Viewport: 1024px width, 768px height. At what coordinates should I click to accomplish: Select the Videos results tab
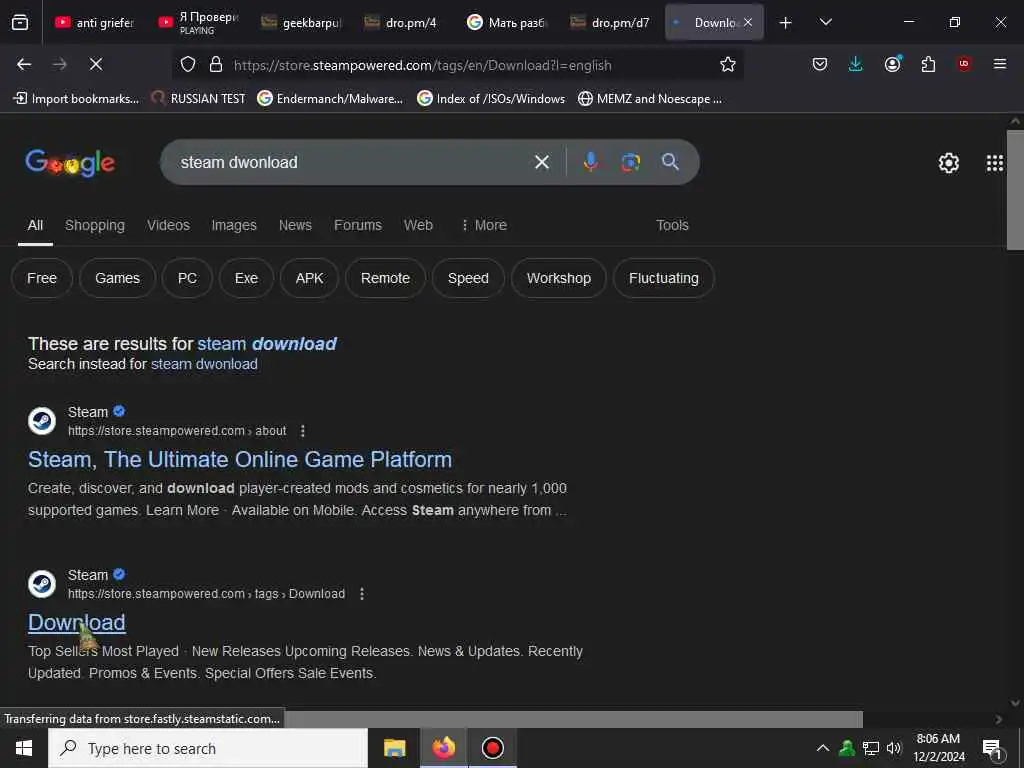(x=168, y=225)
